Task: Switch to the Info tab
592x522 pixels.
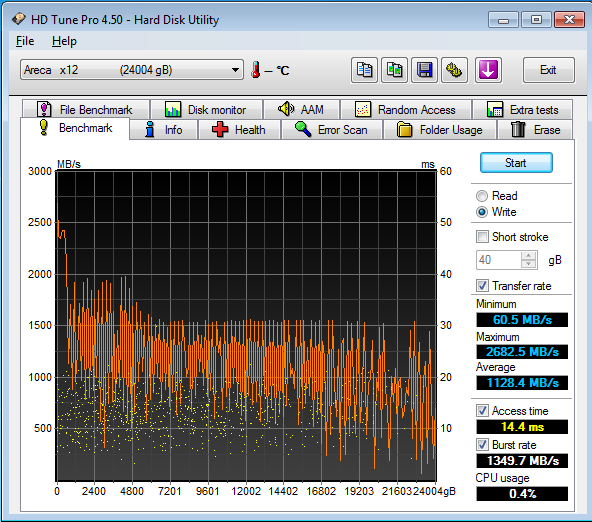Action: click(163, 130)
